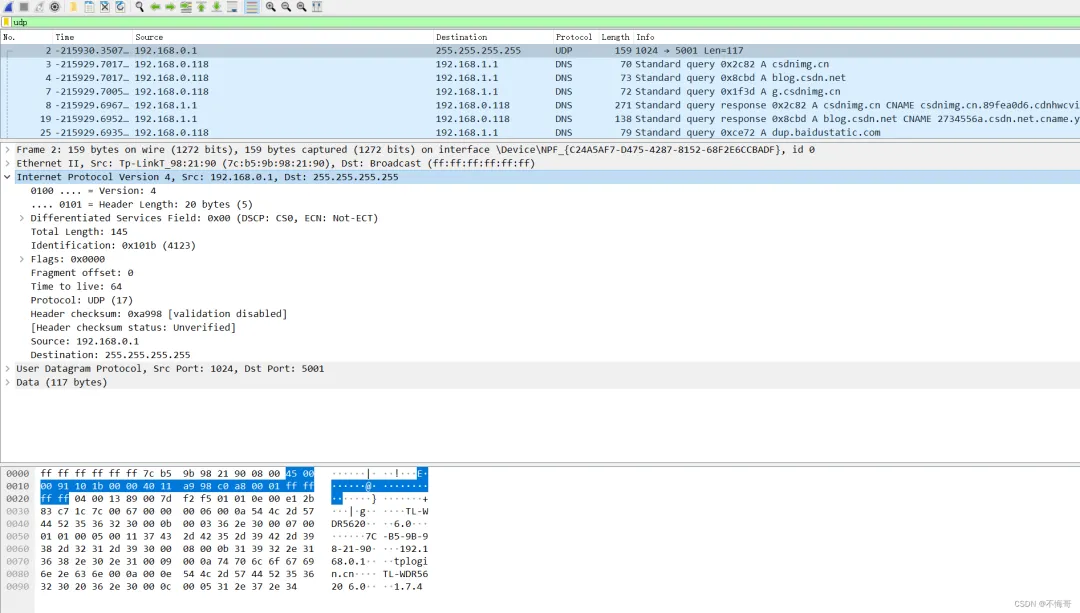1080x613 pixels.
Task: Start capturing packets with the shark fin icon
Action: click(x=8, y=6)
